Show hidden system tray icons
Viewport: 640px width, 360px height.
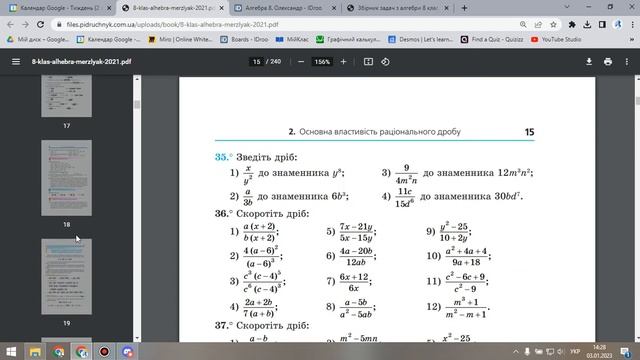pyautogui.click(x=516, y=351)
